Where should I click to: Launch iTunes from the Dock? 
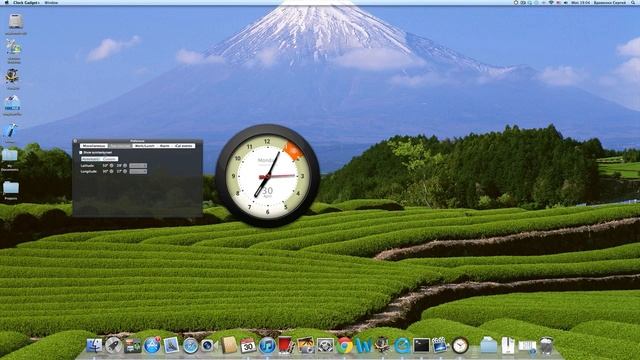(x=267, y=346)
